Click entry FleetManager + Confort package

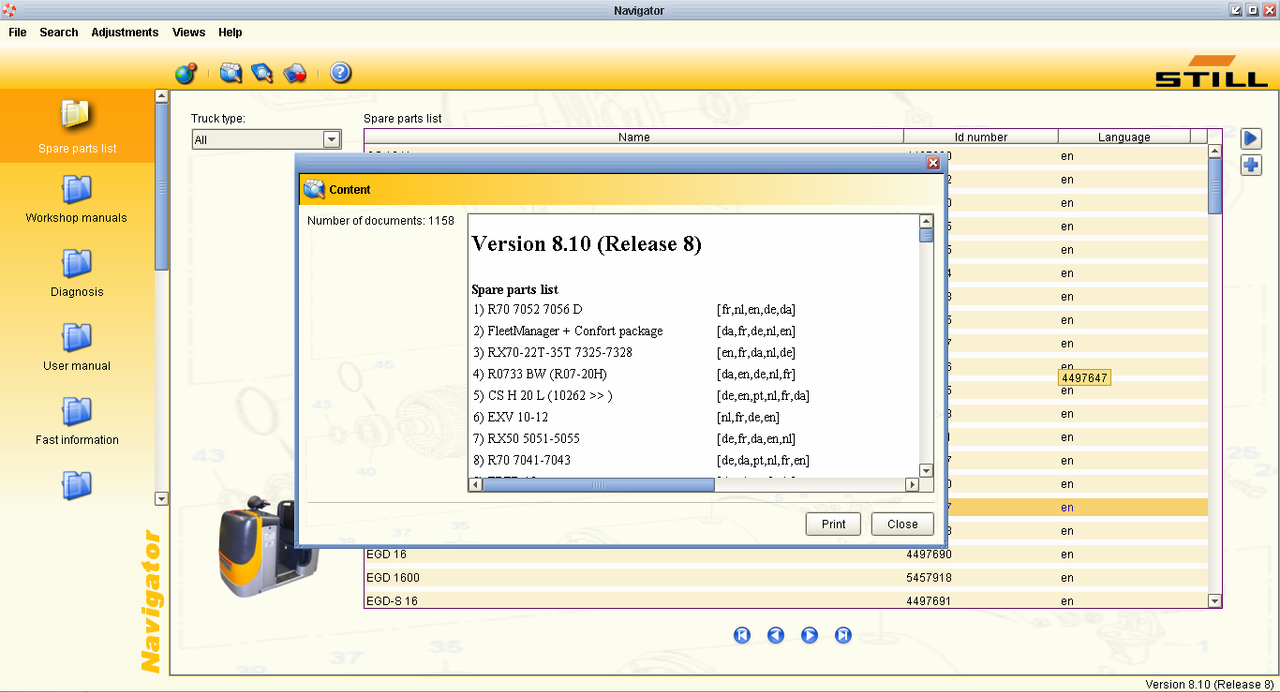(x=568, y=331)
